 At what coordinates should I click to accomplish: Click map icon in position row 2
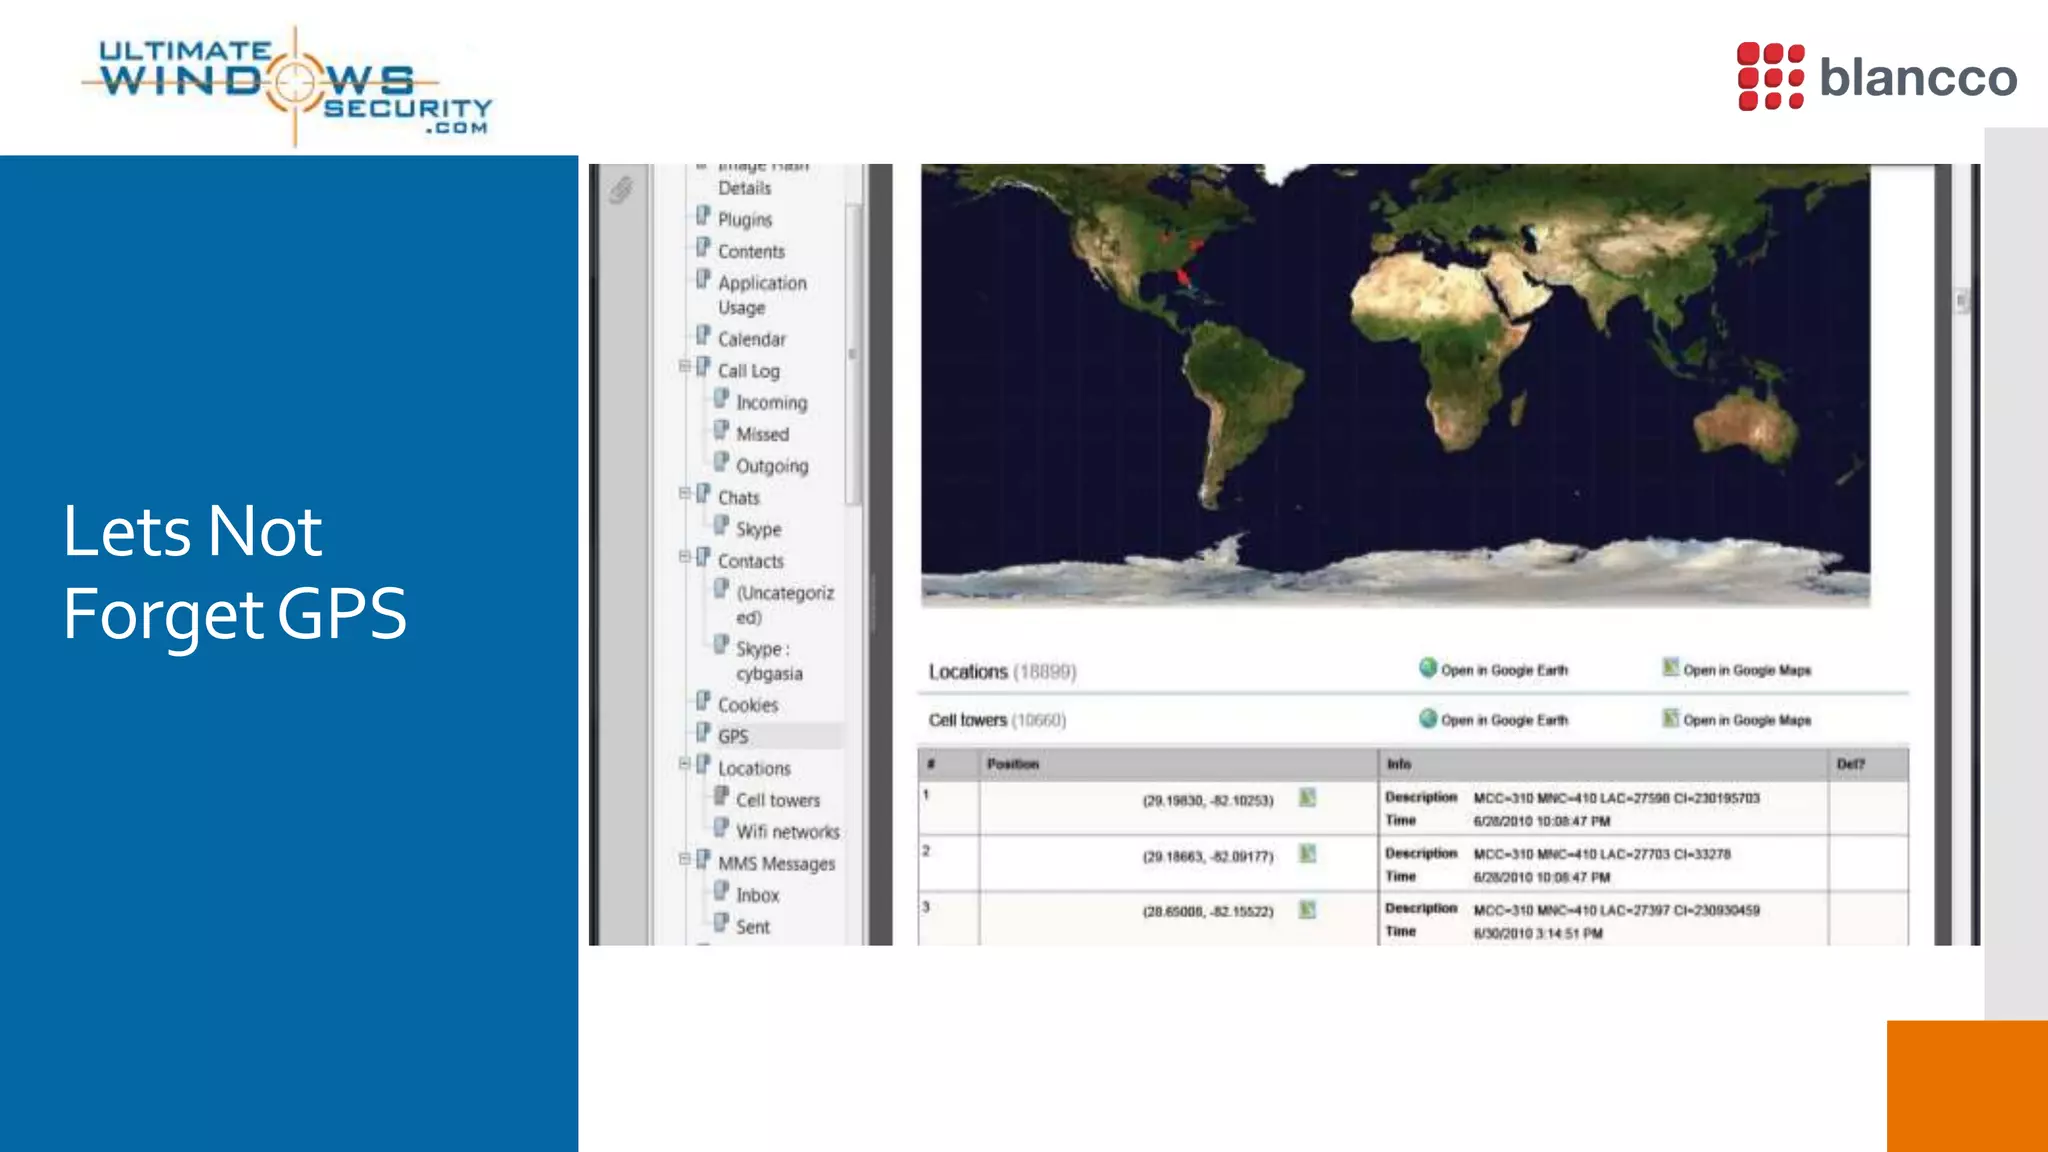click(x=1307, y=854)
